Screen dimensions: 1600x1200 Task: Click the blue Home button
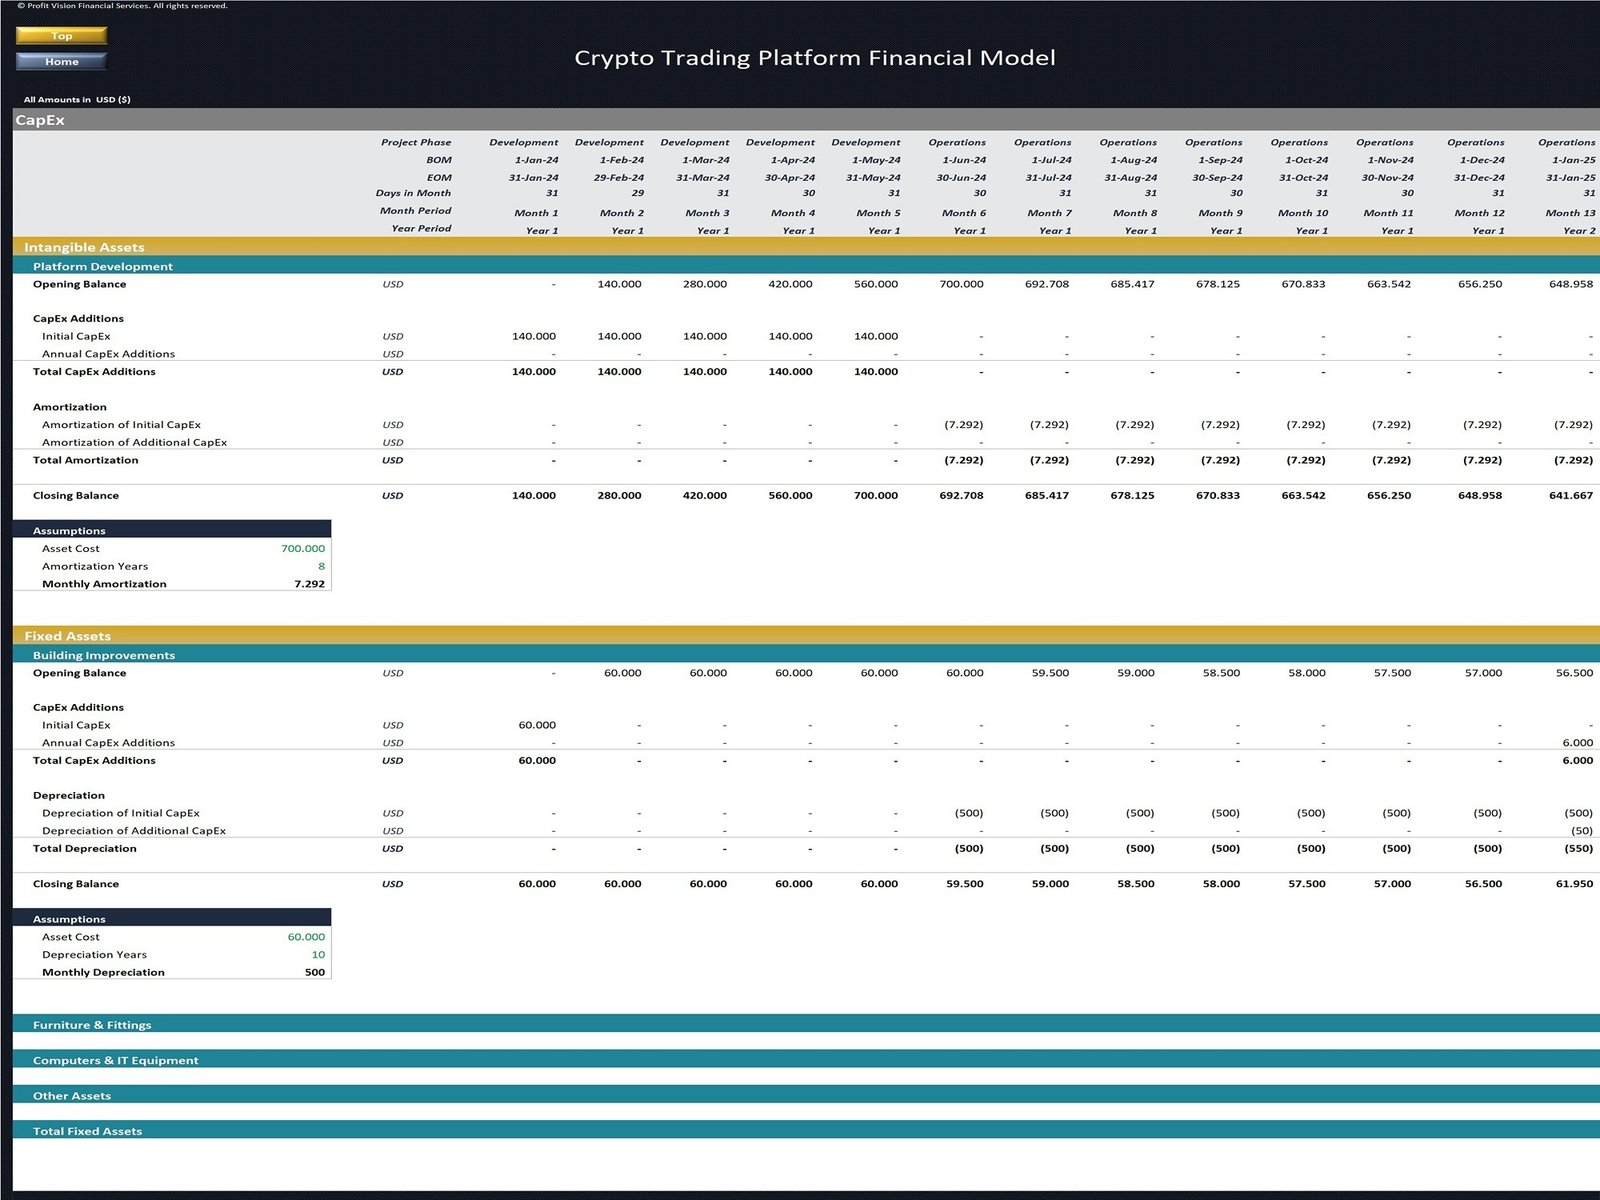click(x=61, y=62)
